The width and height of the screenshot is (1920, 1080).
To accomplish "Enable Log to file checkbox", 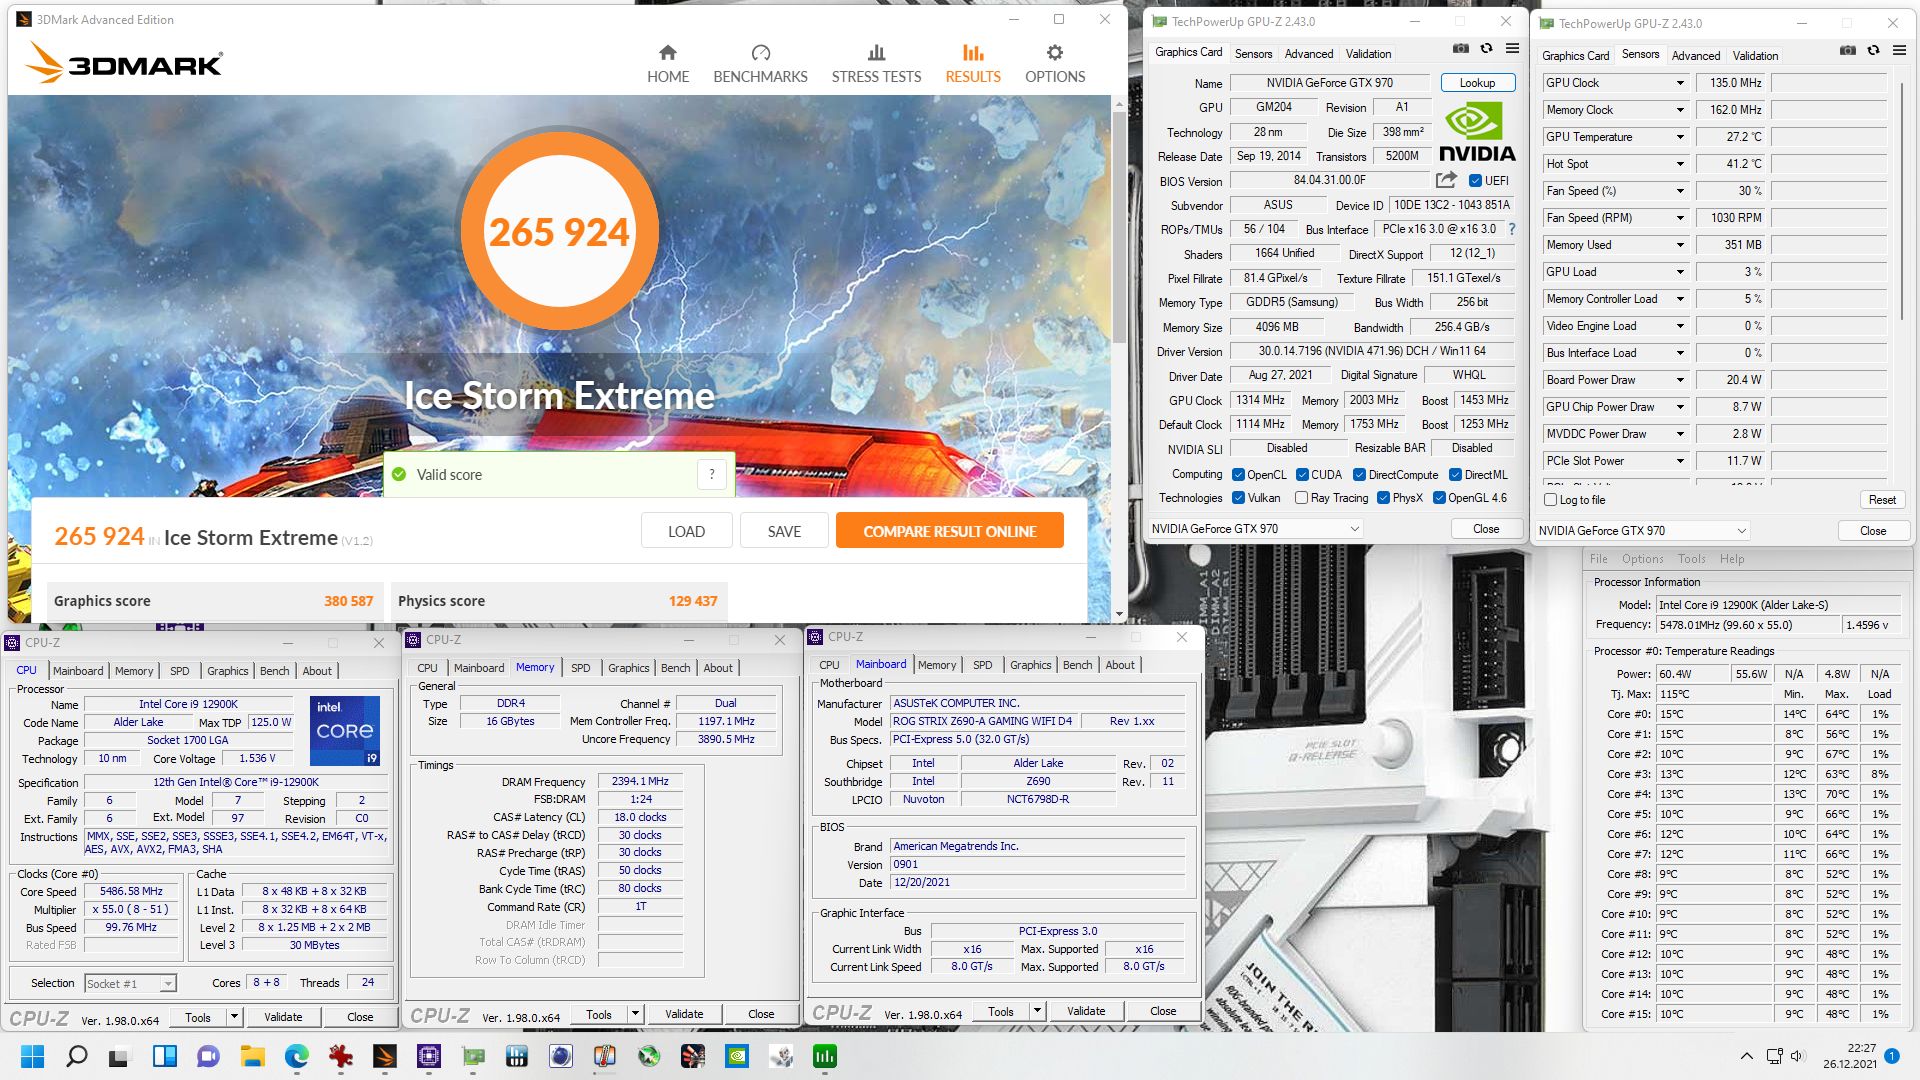I will 1551,500.
